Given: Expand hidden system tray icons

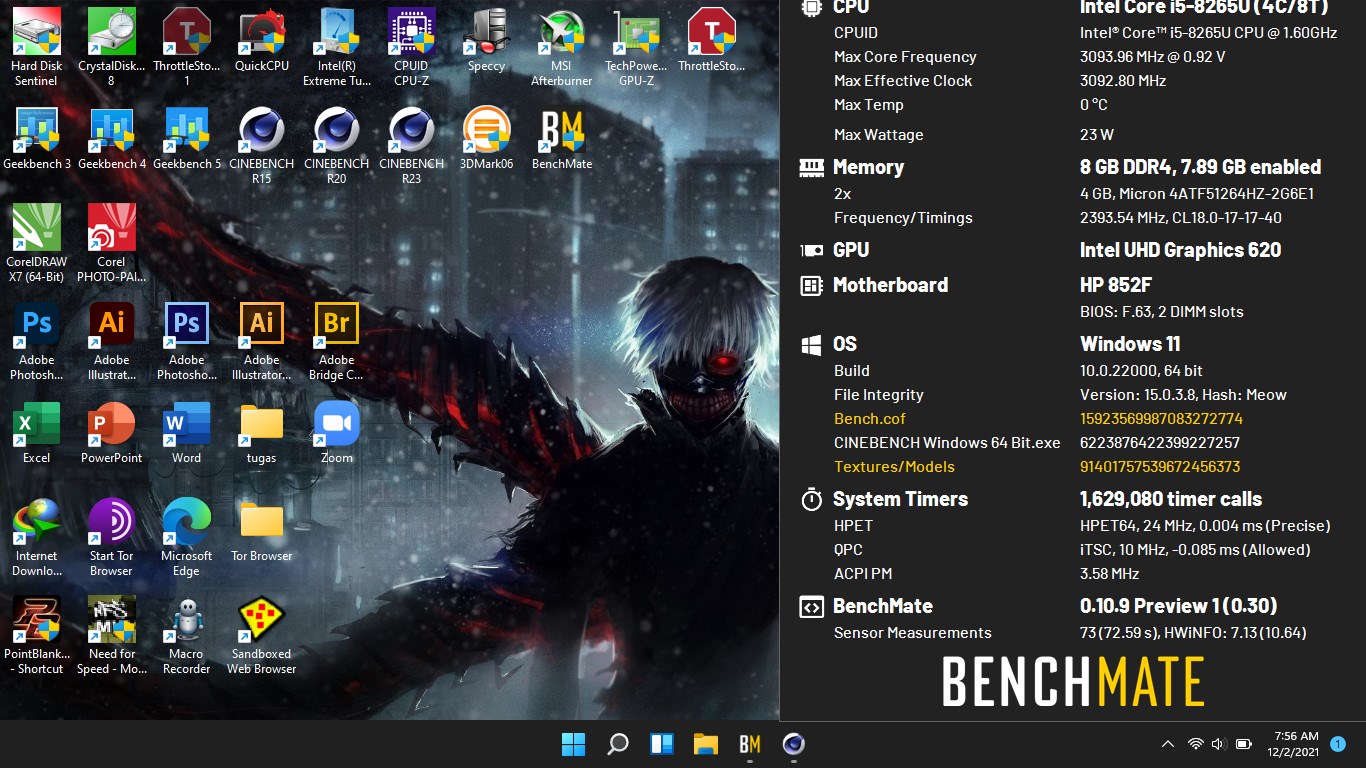Looking at the screenshot, I should click(x=1167, y=744).
